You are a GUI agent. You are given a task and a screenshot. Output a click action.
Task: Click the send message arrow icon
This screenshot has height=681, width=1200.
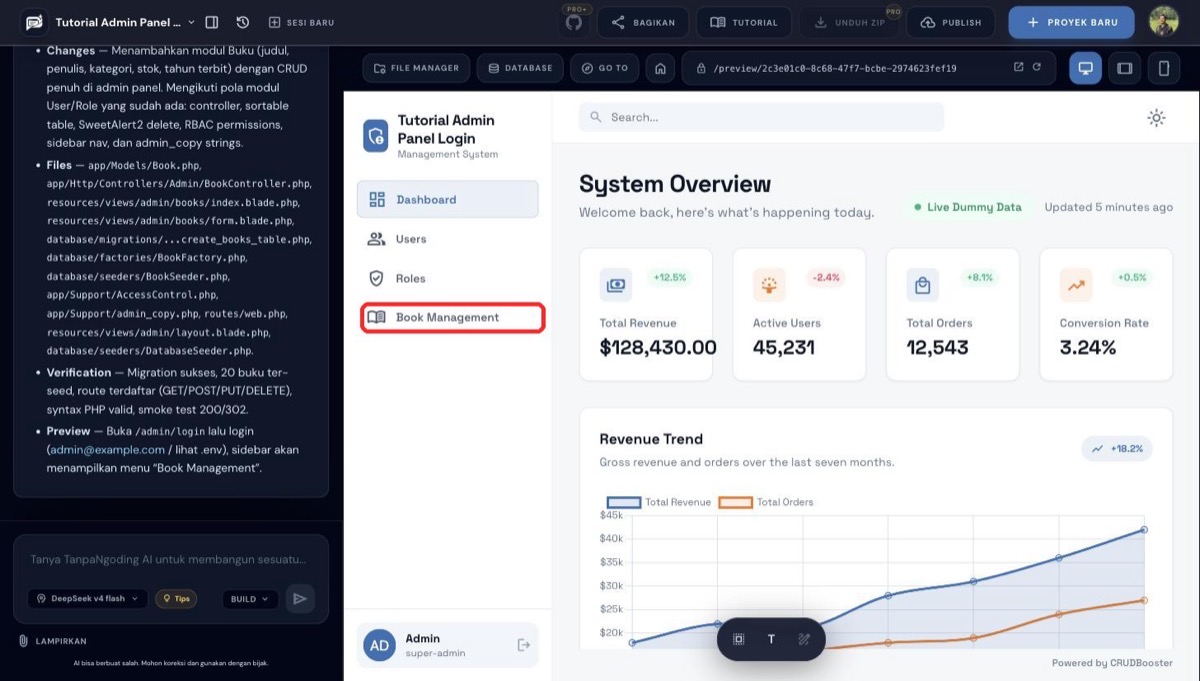[299, 599]
